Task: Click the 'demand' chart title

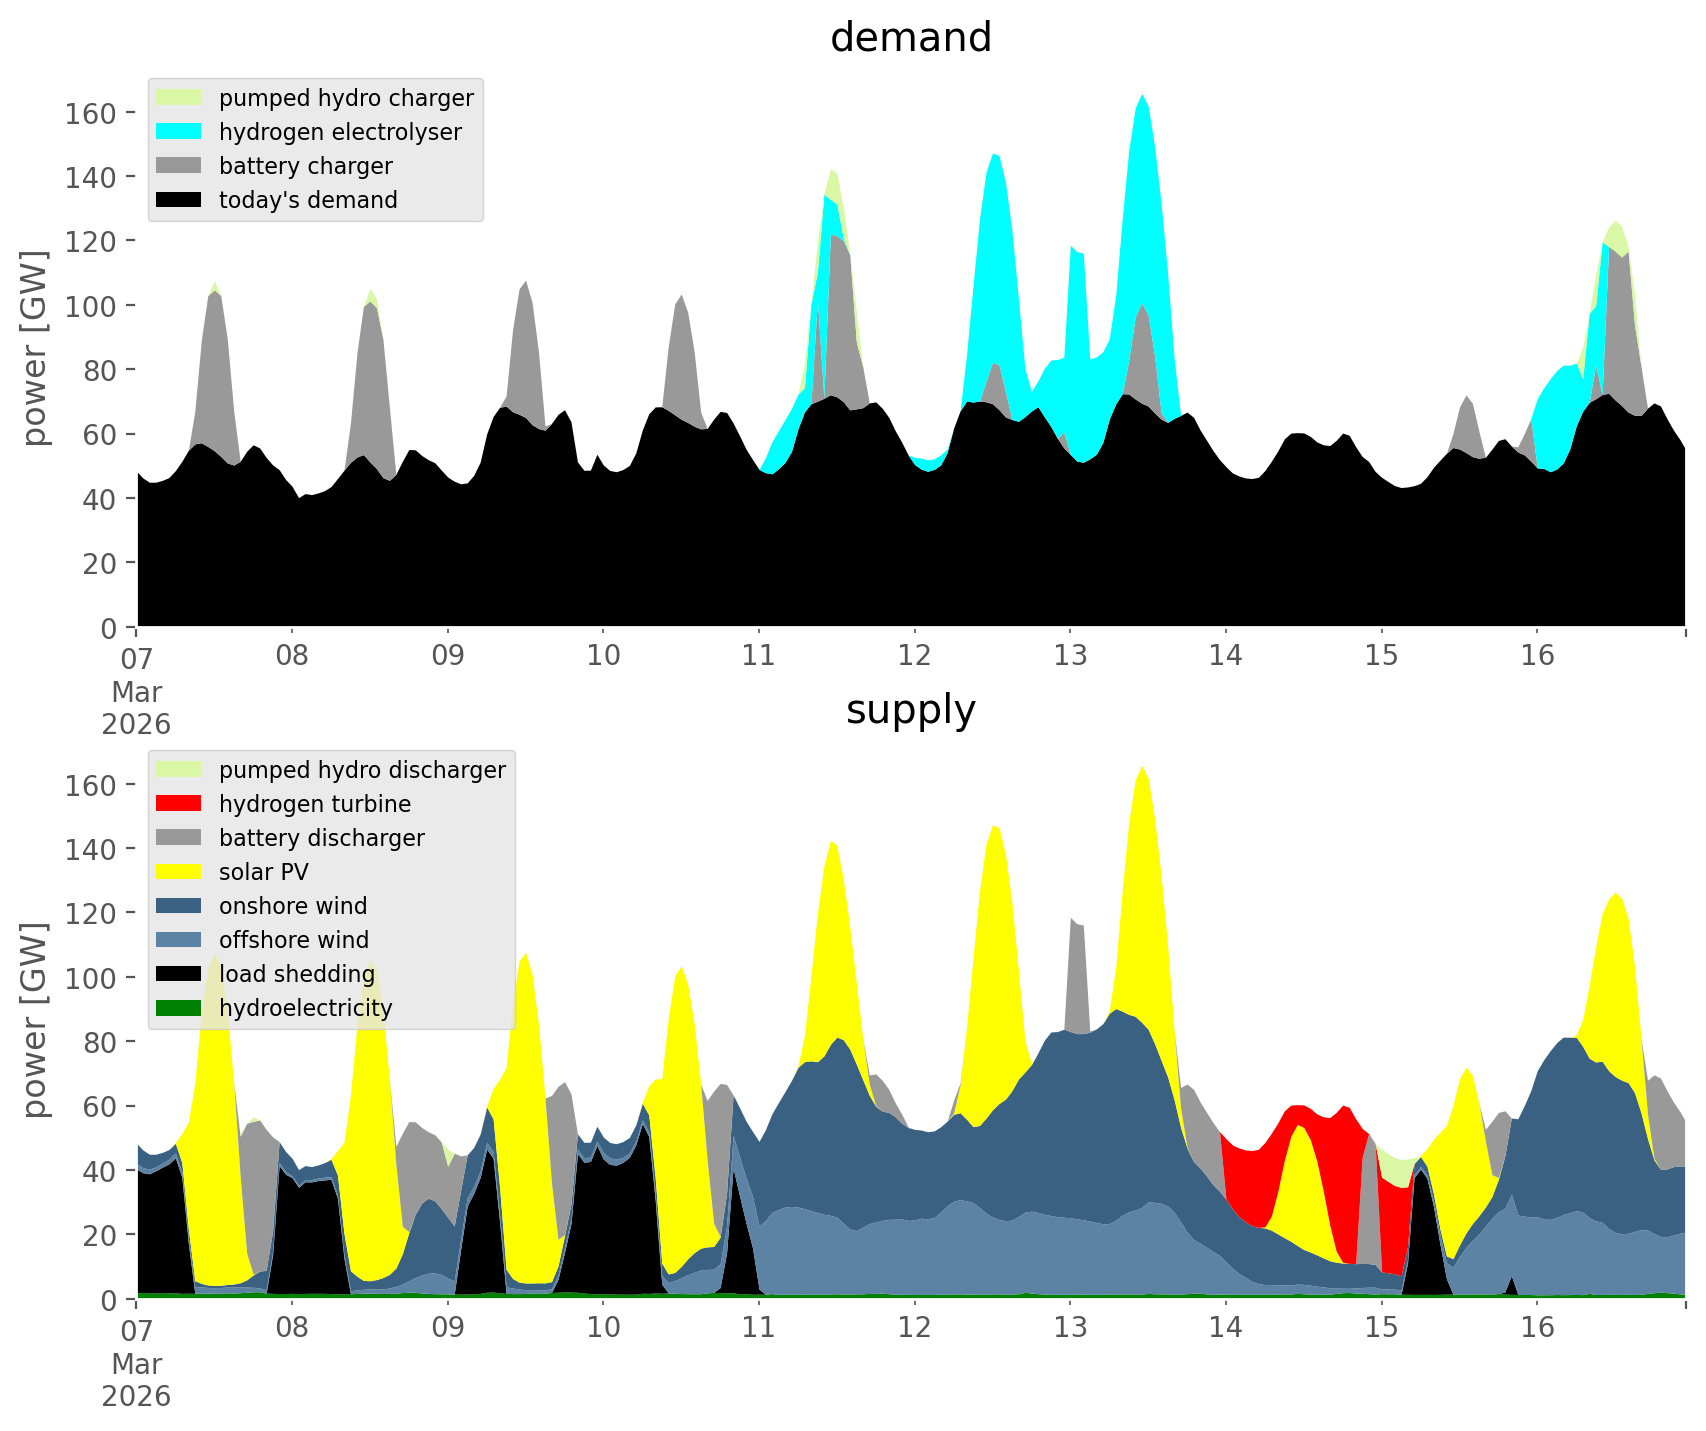Action: (x=910, y=38)
